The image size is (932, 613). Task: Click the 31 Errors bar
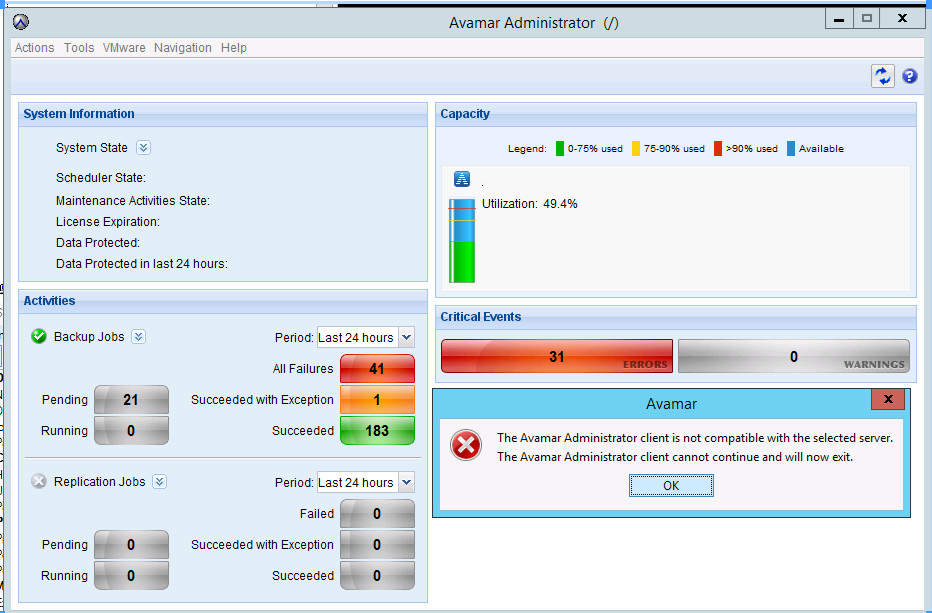556,356
